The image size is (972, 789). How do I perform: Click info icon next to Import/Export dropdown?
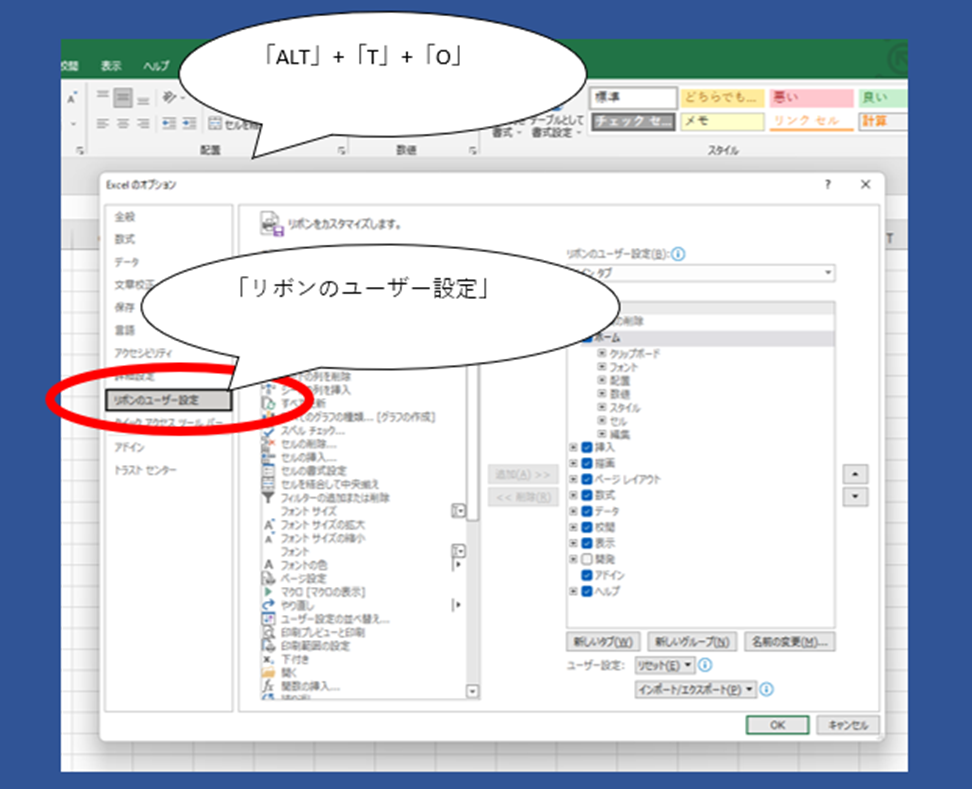pyautogui.click(x=766, y=689)
